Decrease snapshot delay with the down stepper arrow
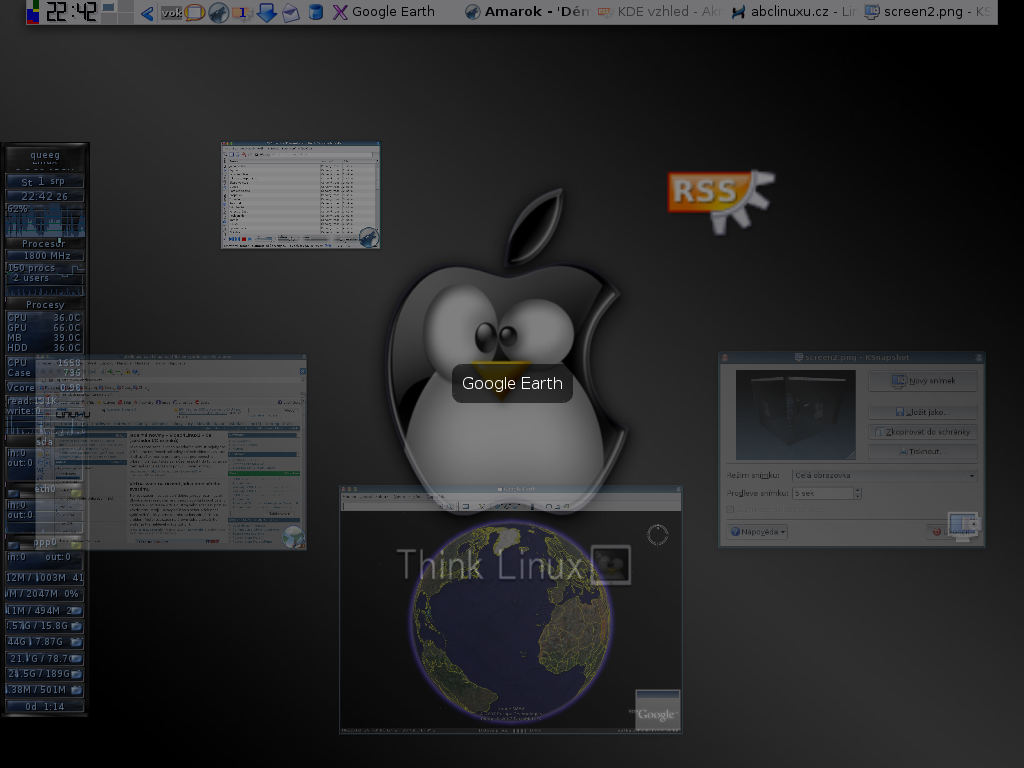Viewport: 1024px width, 768px height. (x=858, y=497)
